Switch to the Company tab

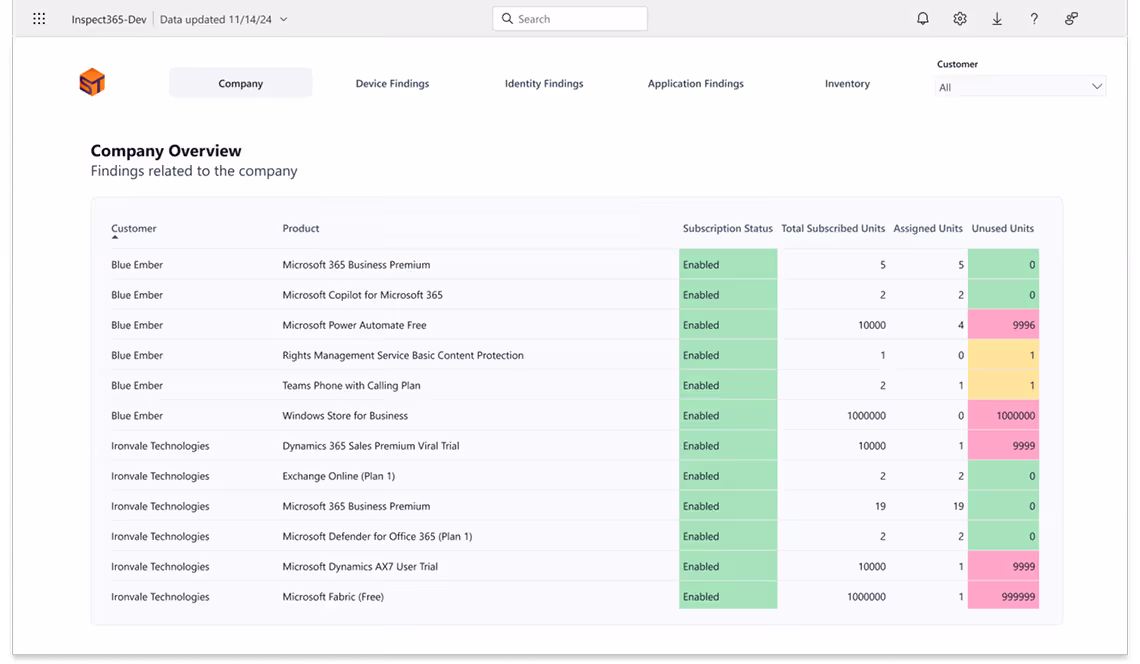click(x=241, y=83)
